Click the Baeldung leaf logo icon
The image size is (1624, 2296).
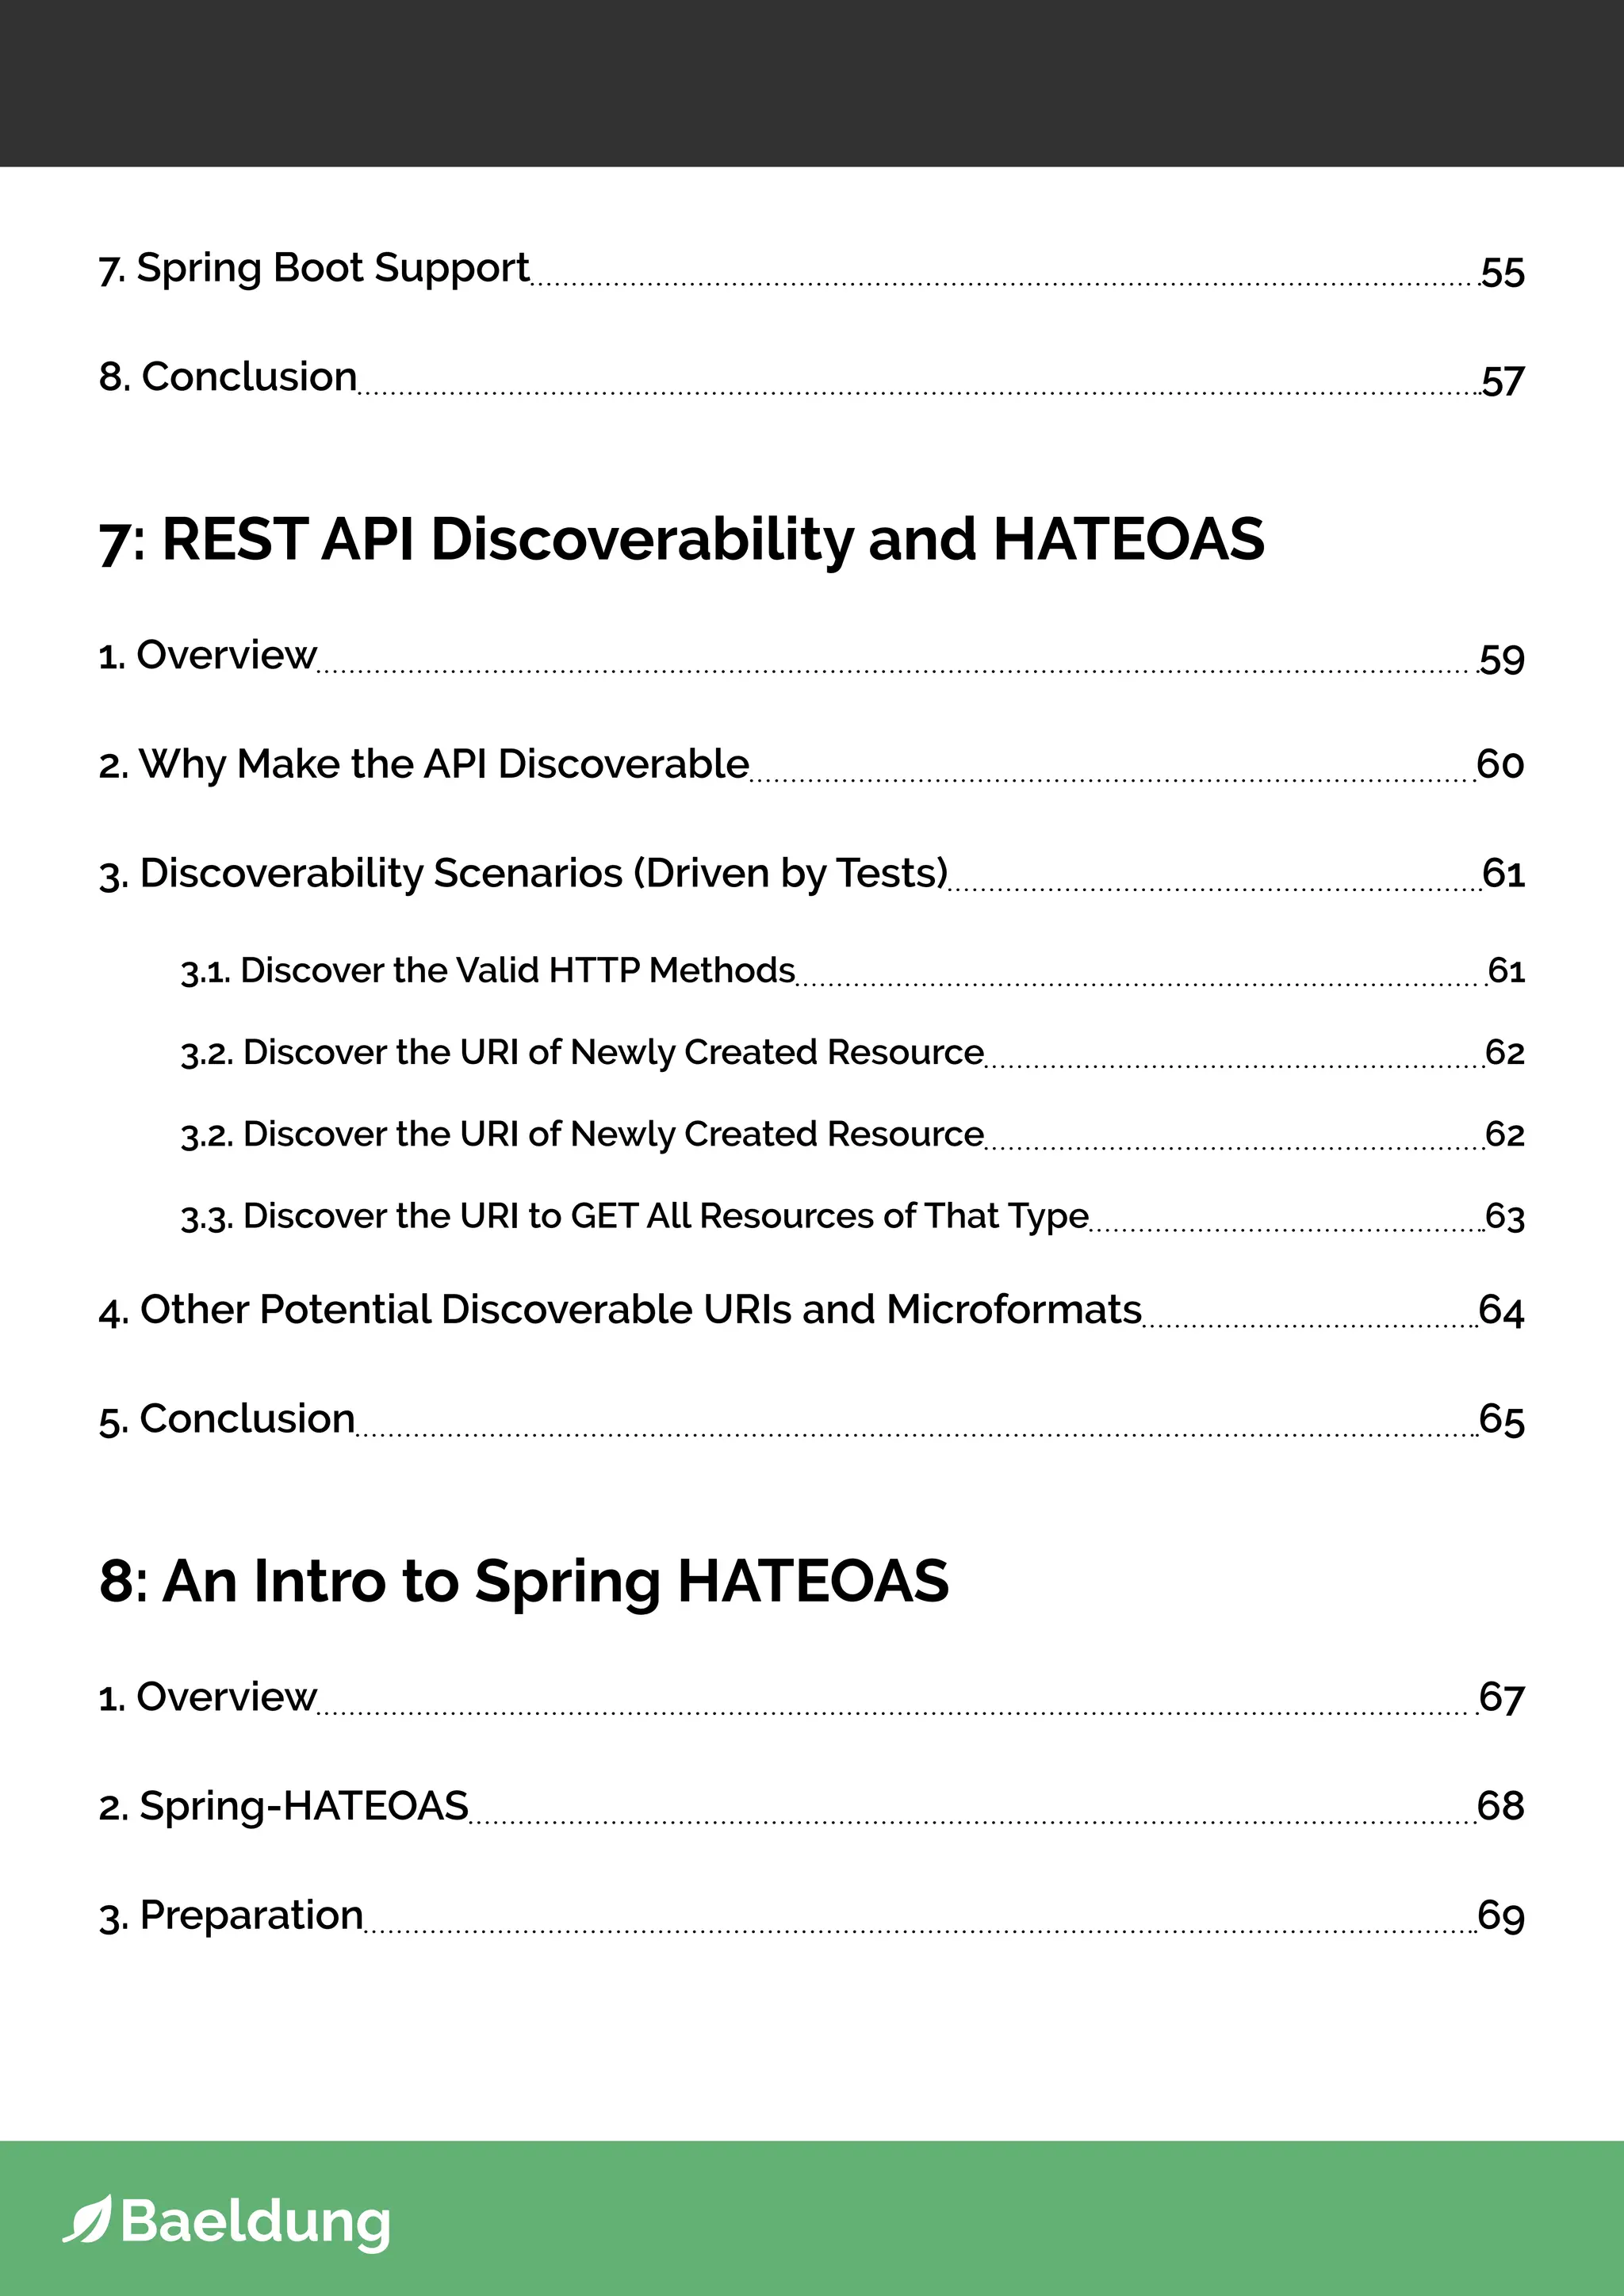(x=87, y=2219)
